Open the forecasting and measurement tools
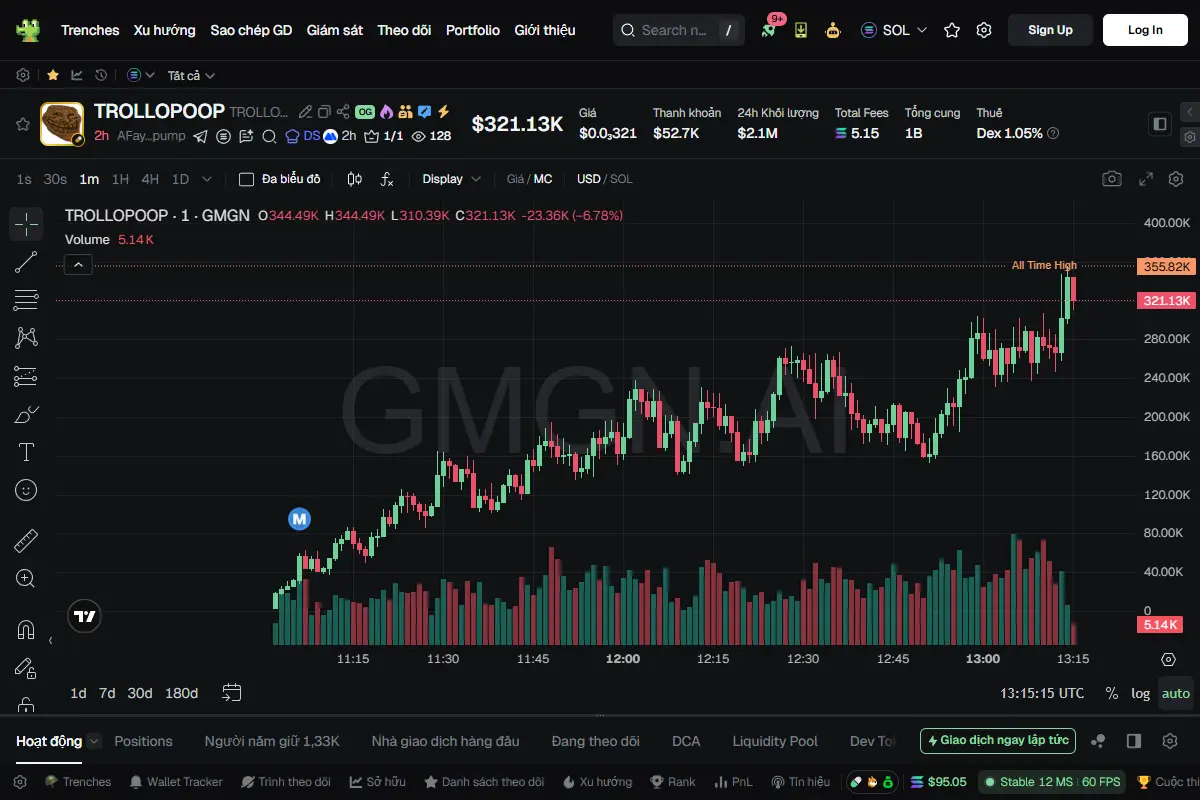This screenshot has width=1200, height=800. click(26, 376)
